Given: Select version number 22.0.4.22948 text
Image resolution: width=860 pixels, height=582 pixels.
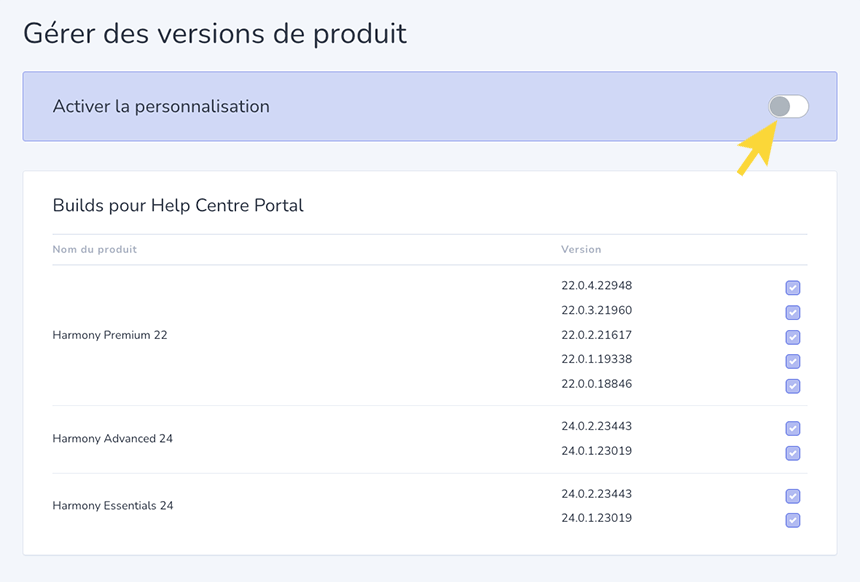Looking at the screenshot, I should (597, 285).
